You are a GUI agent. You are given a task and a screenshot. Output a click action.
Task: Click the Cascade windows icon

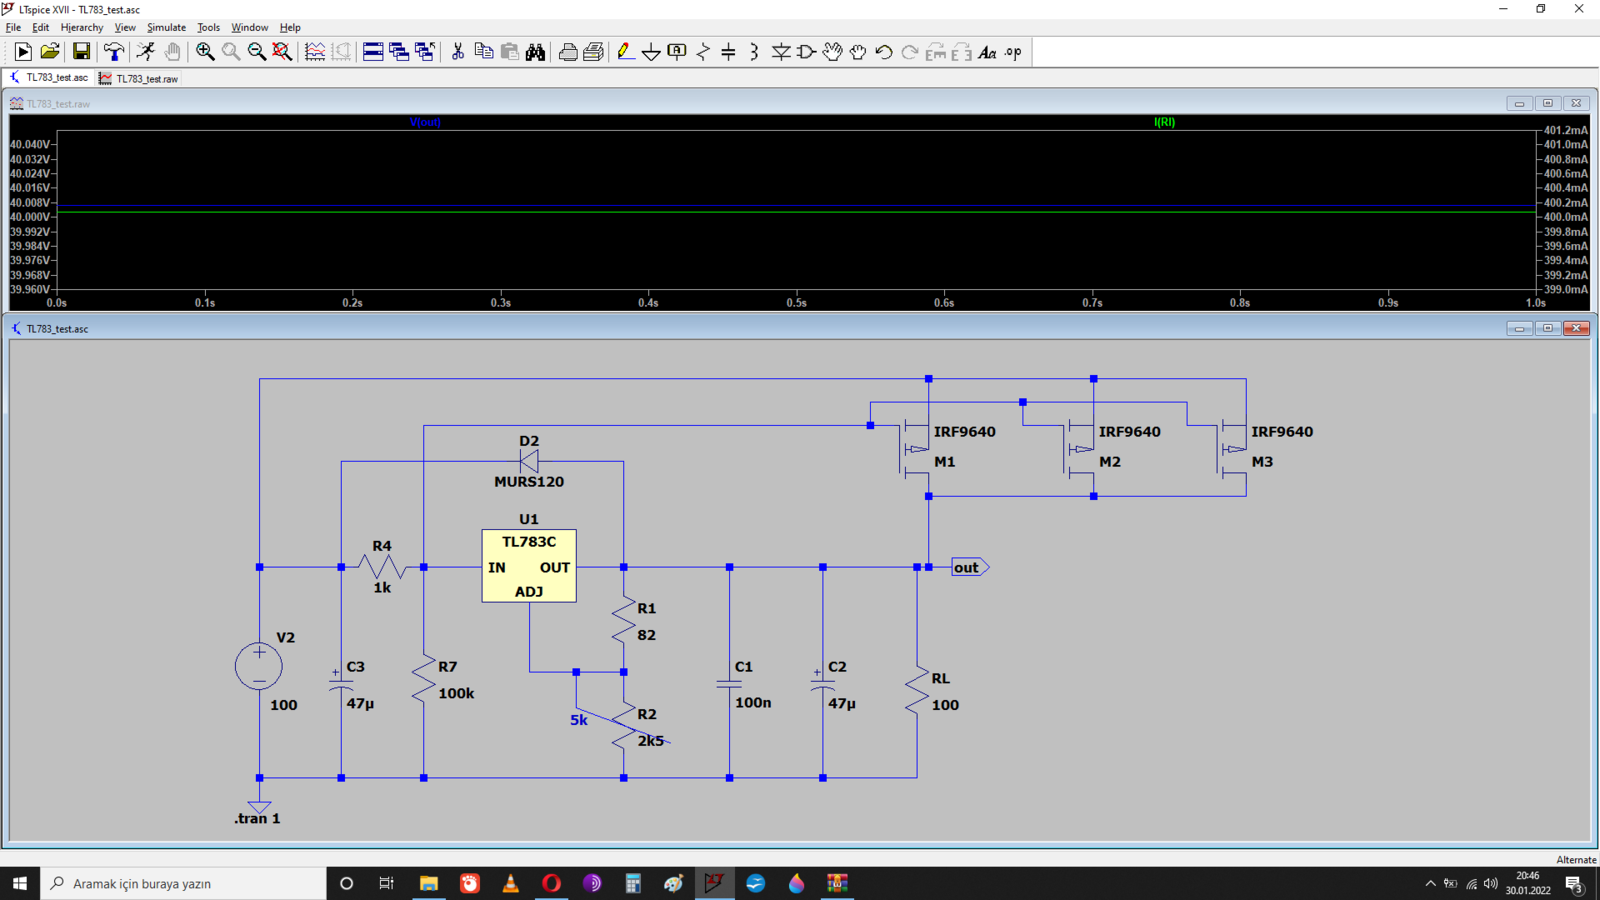click(x=399, y=52)
